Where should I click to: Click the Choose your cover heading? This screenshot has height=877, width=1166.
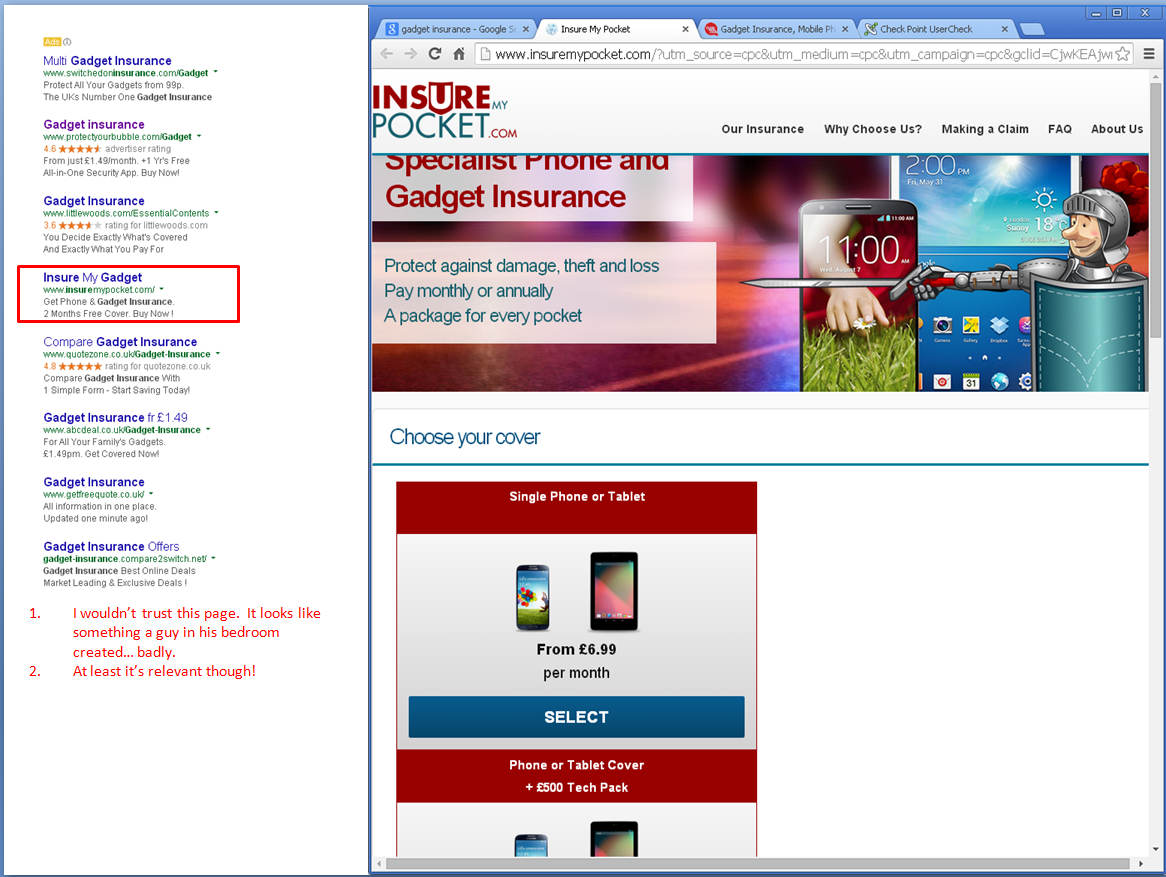(465, 437)
